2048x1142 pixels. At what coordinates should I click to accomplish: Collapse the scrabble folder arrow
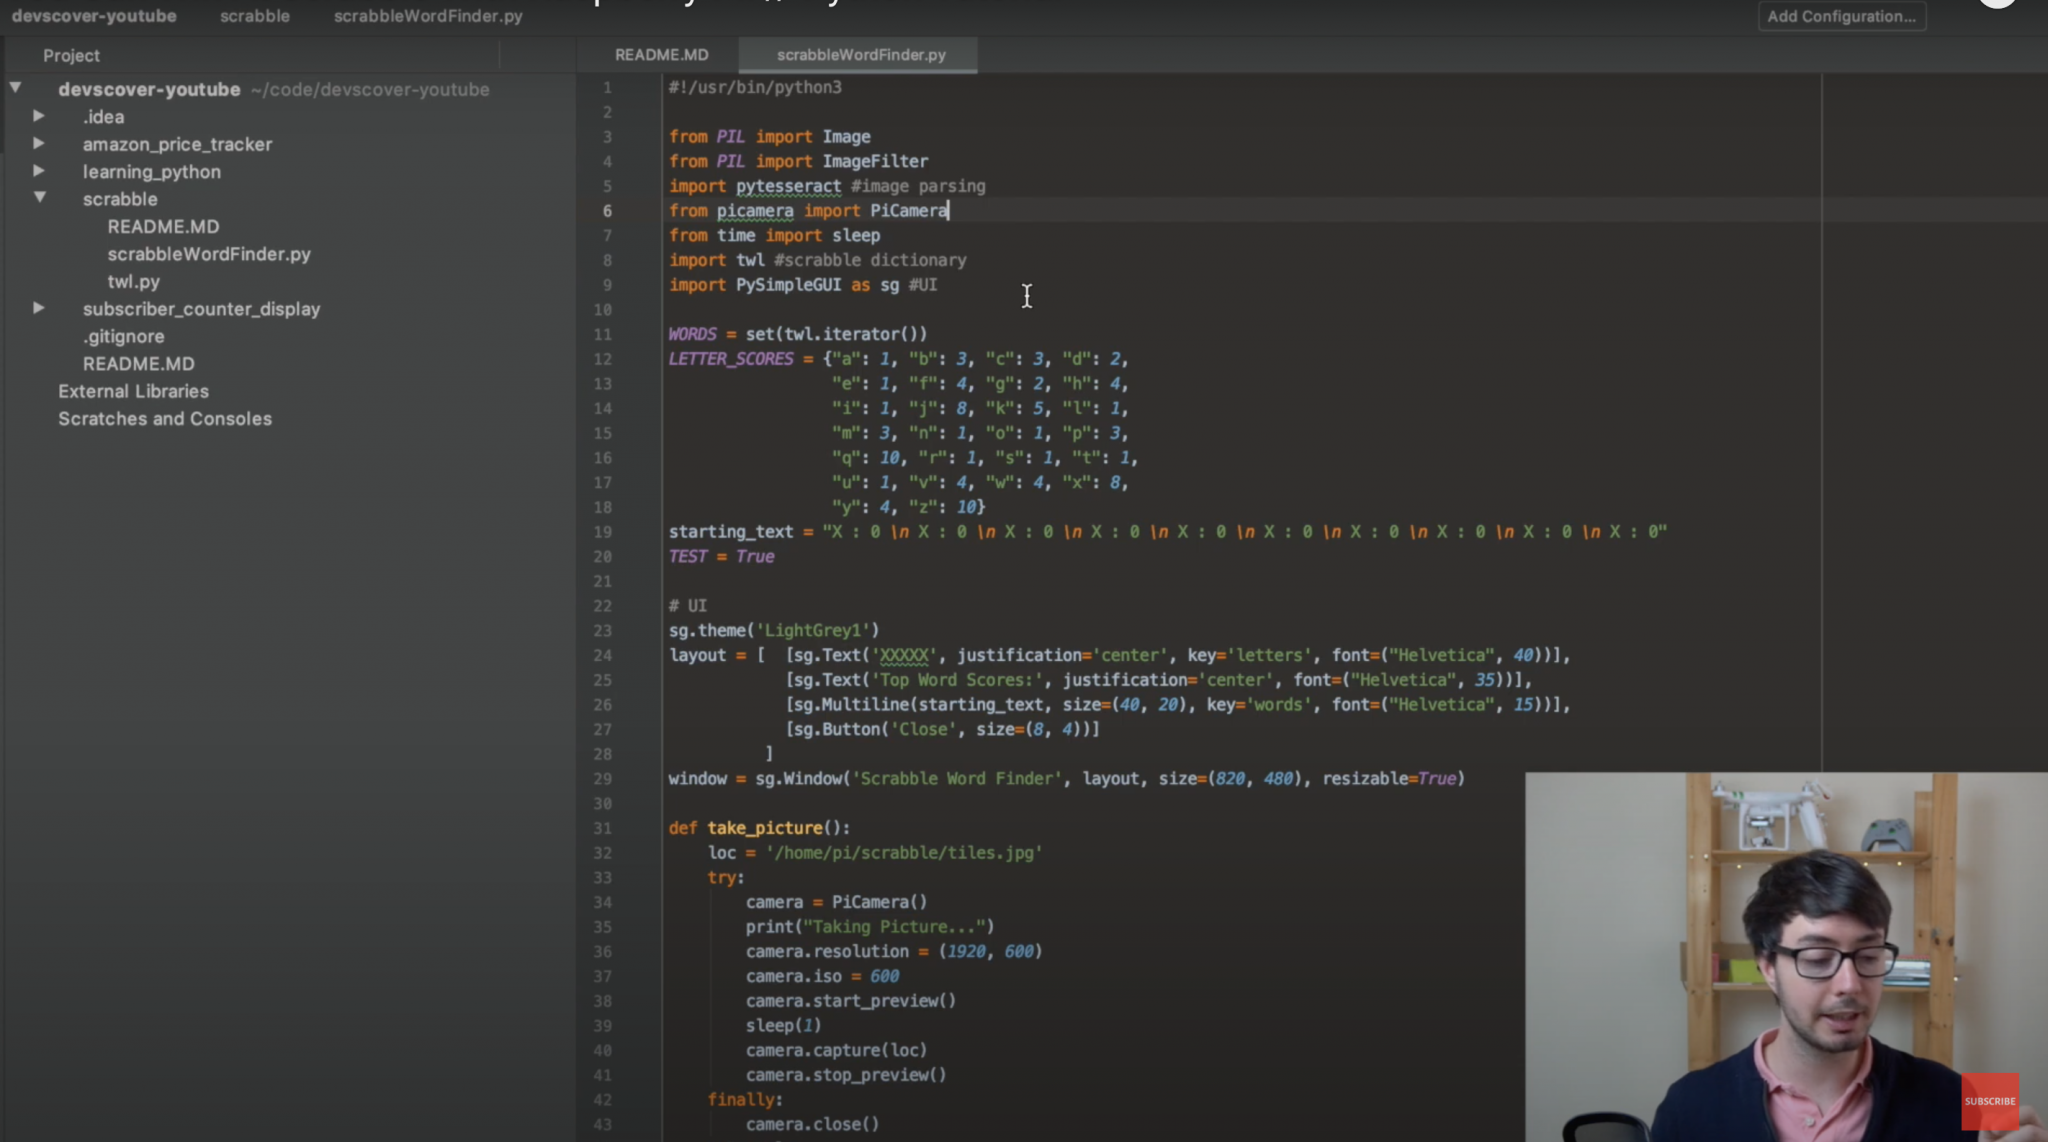pos(40,198)
